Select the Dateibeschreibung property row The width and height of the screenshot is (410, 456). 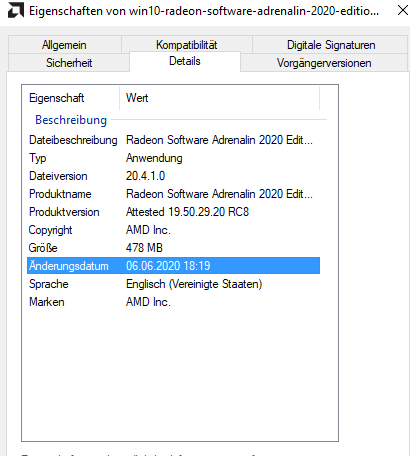[x=173, y=140]
